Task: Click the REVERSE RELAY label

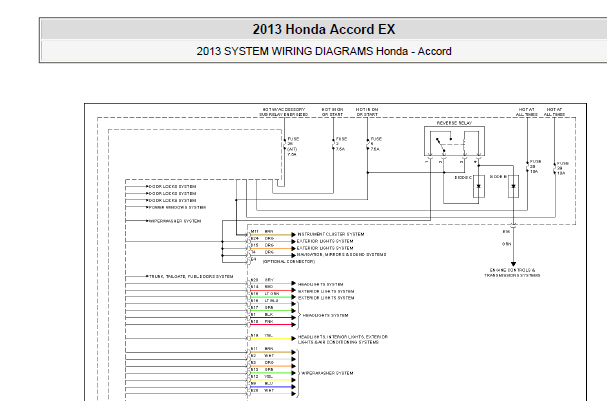Action: (454, 123)
